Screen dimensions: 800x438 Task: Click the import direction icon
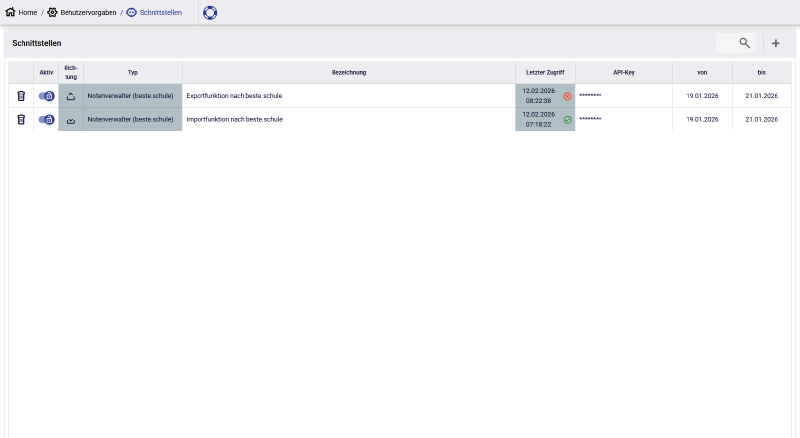coord(70,120)
